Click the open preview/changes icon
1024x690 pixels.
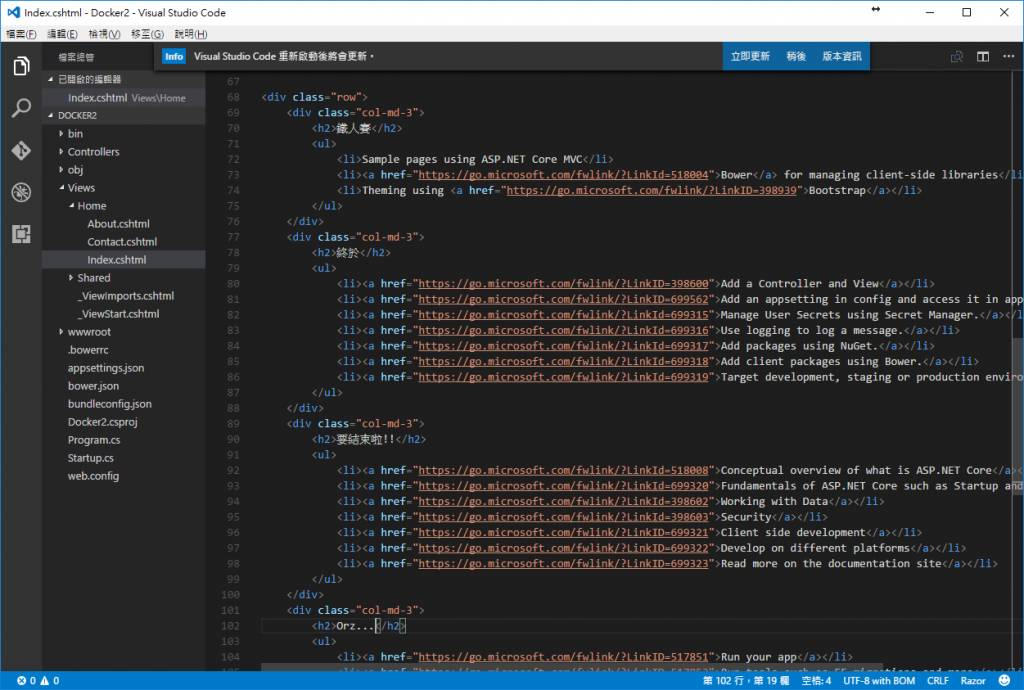(957, 57)
